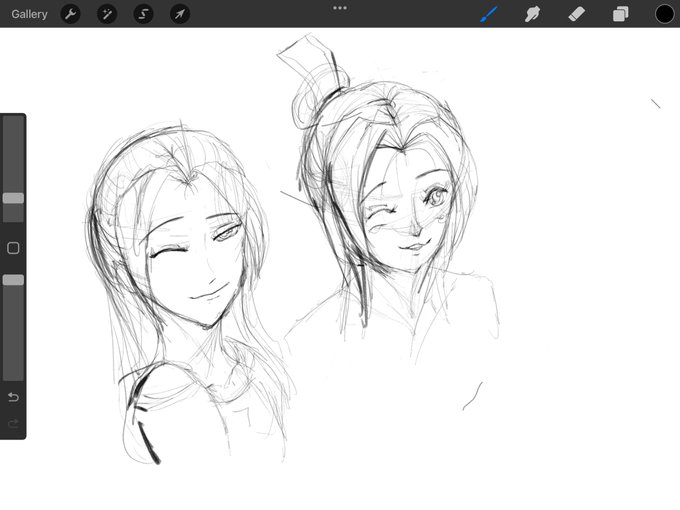Click the brush size slider handle
The width and height of the screenshot is (680, 510).
(13, 198)
